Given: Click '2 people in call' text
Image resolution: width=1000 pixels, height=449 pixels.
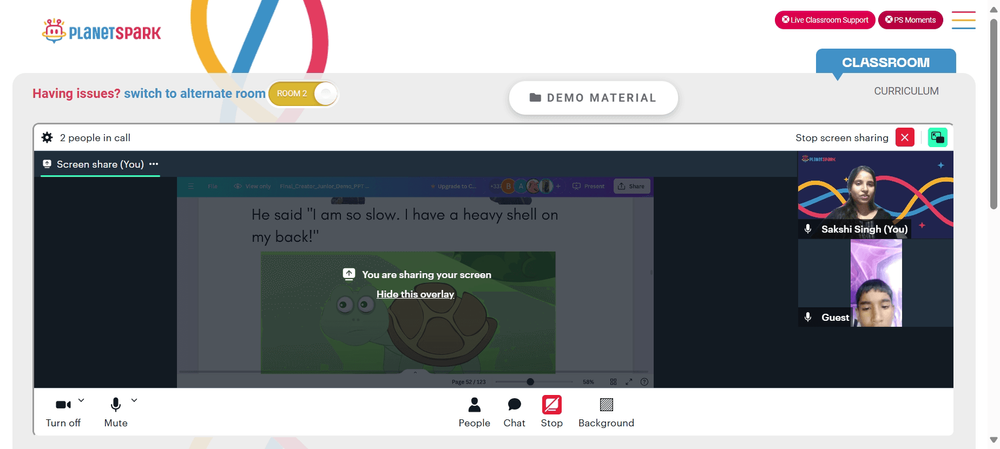Looking at the screenshot, I should (95, 138).
